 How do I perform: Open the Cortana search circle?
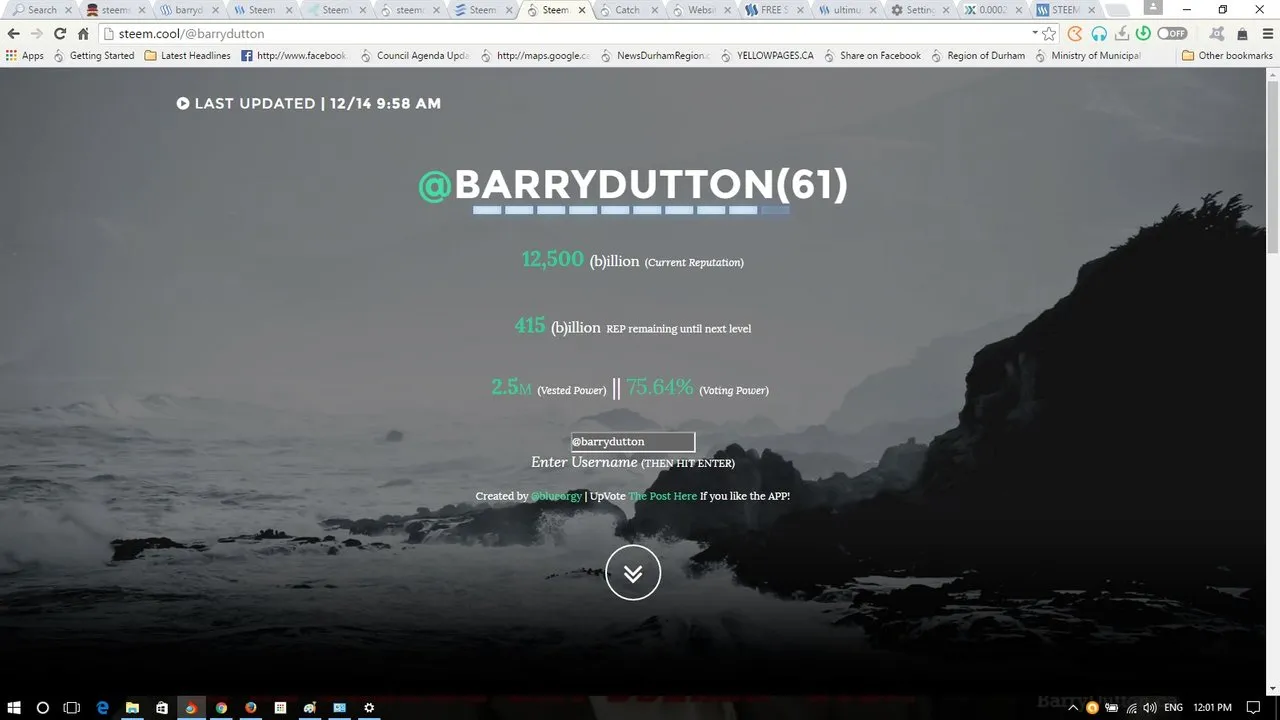point(43,707)
